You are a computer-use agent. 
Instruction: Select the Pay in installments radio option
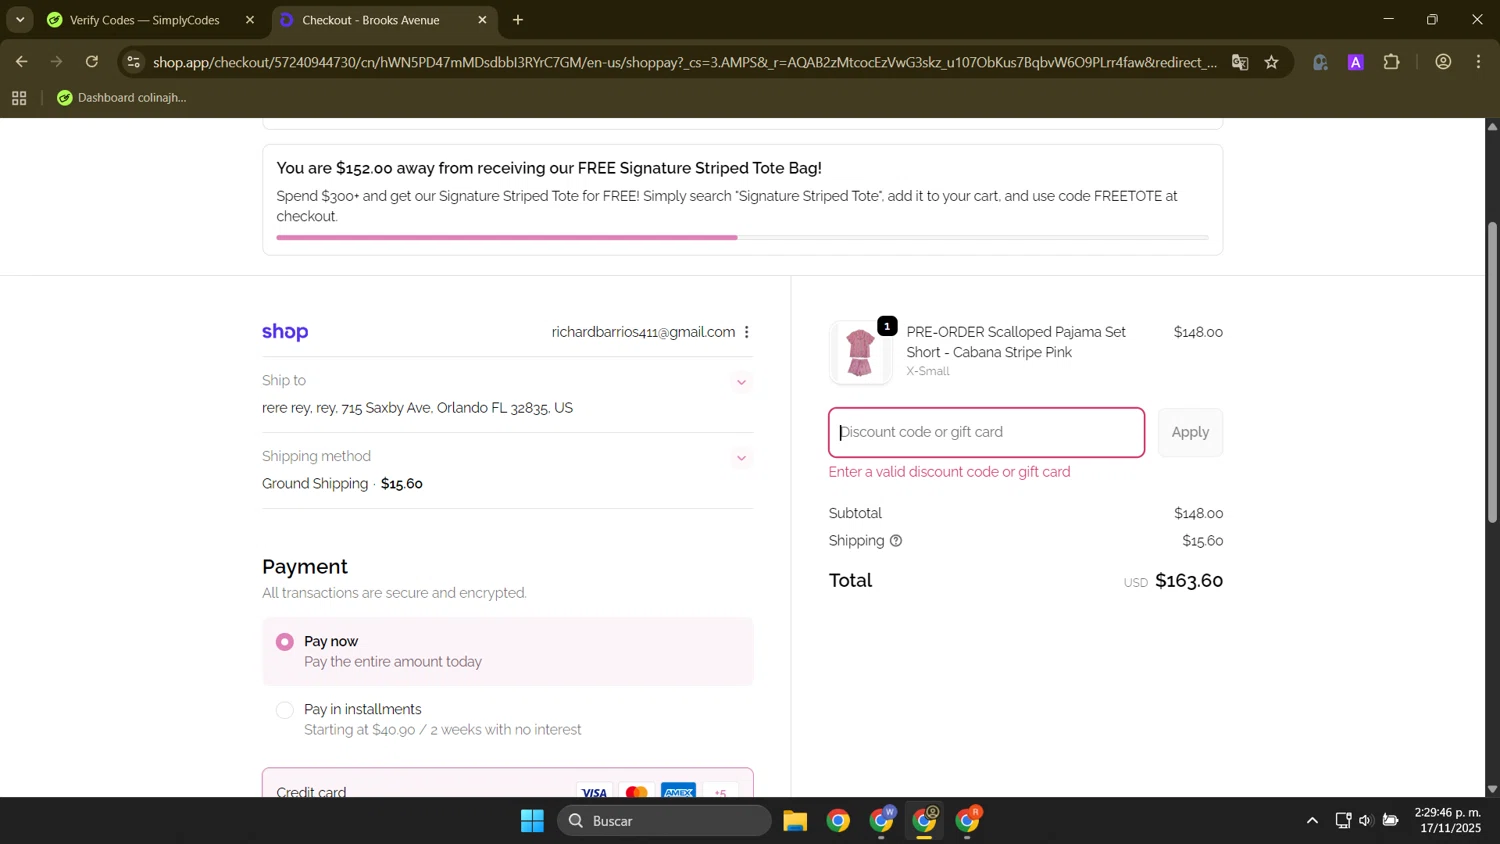coord(285,710)
